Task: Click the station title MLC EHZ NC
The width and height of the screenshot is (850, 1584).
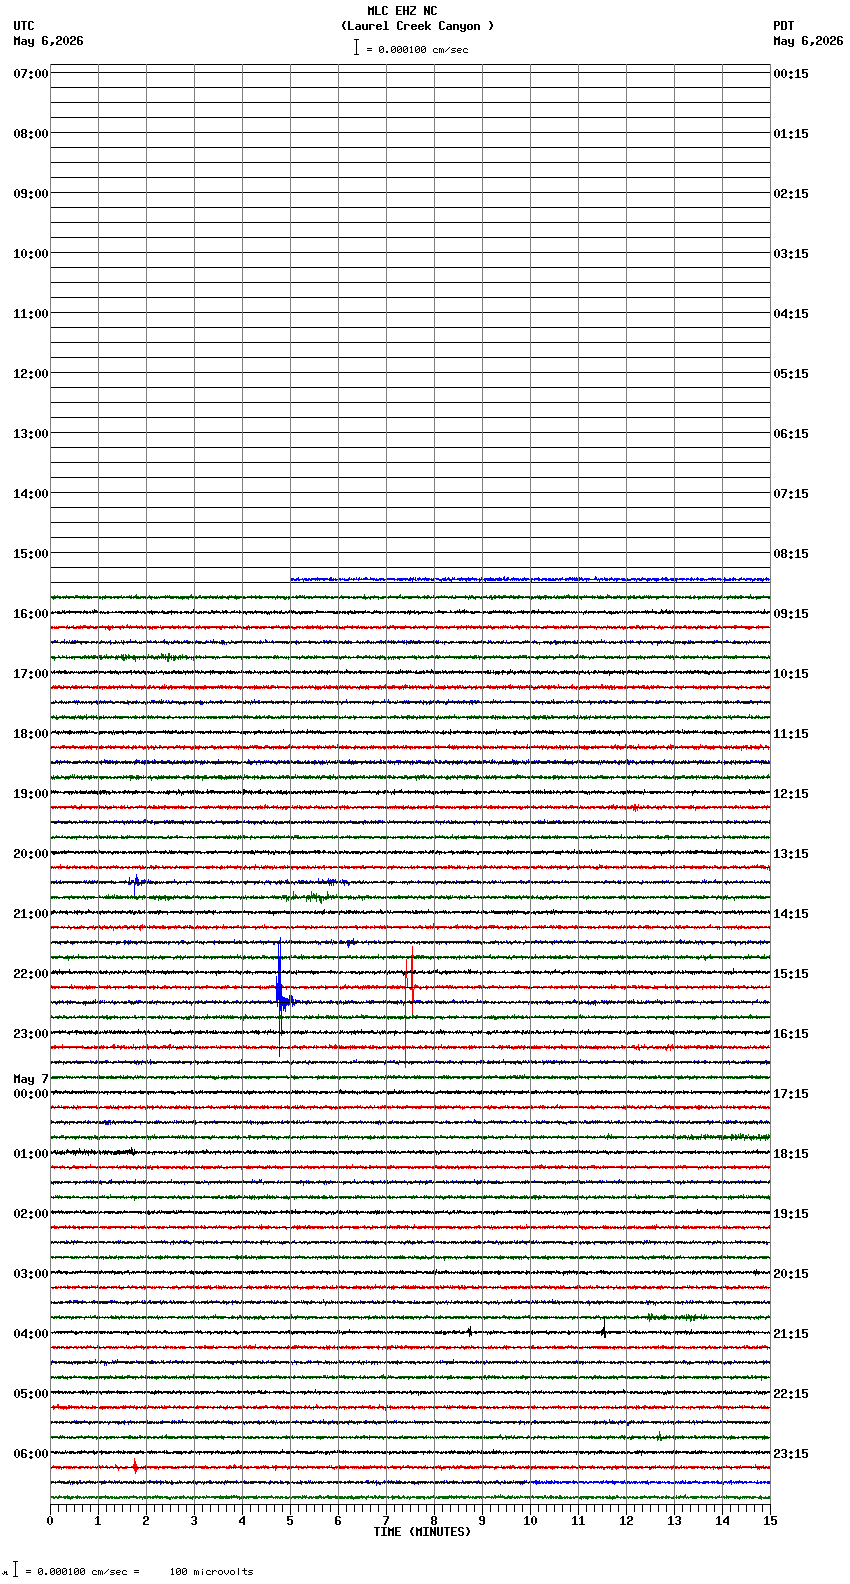Action: tap(402, 11)
